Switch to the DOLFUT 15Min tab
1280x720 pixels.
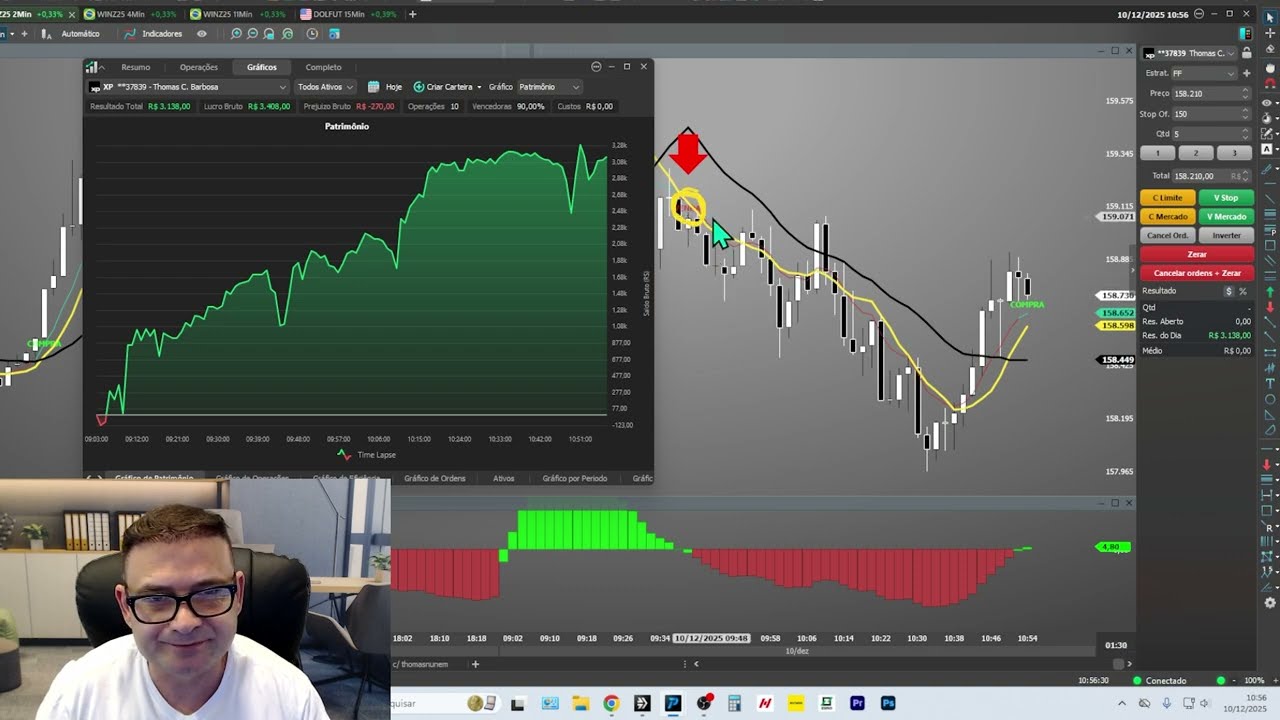coord(348,14)
